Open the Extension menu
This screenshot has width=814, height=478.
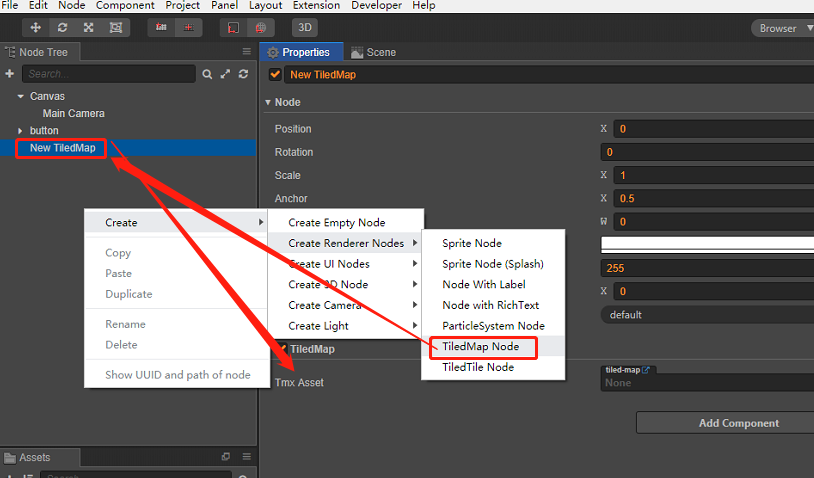click(x=316, y=5)
